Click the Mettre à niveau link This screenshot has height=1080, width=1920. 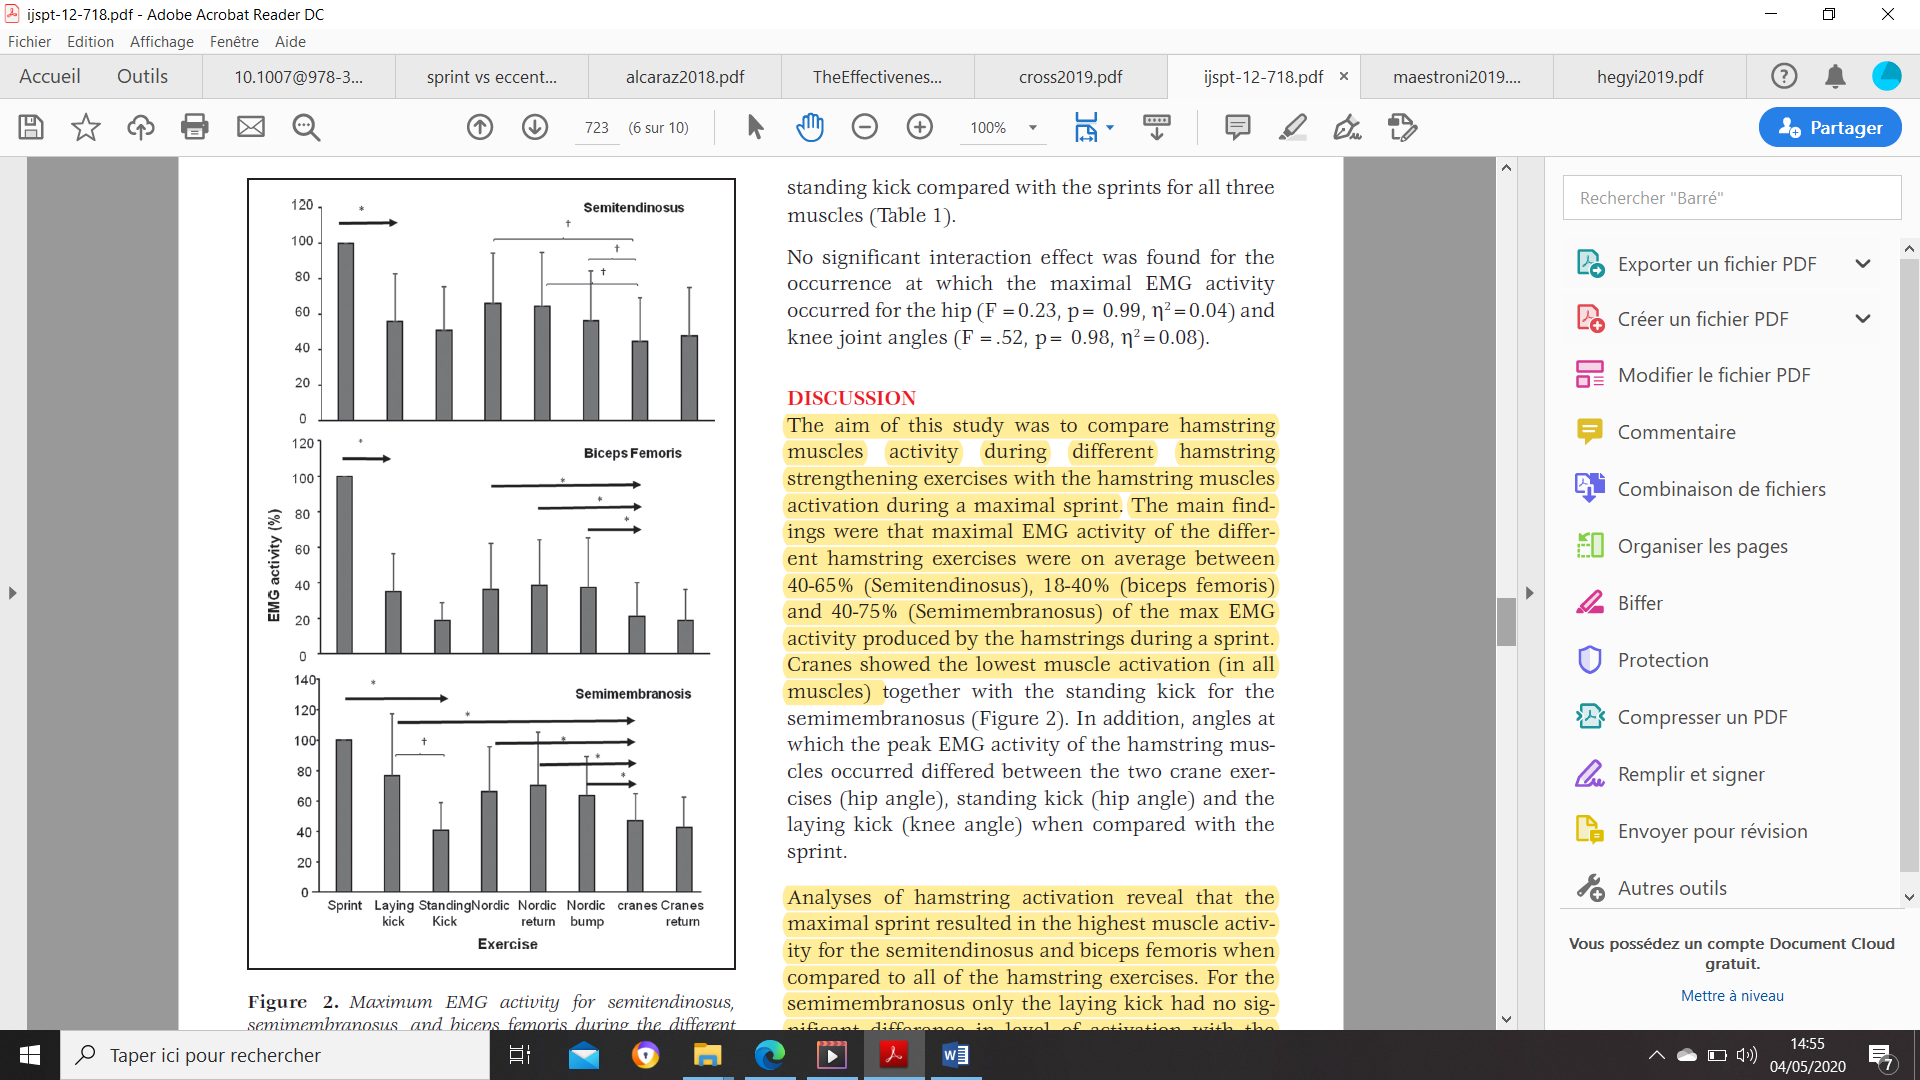1732,996
